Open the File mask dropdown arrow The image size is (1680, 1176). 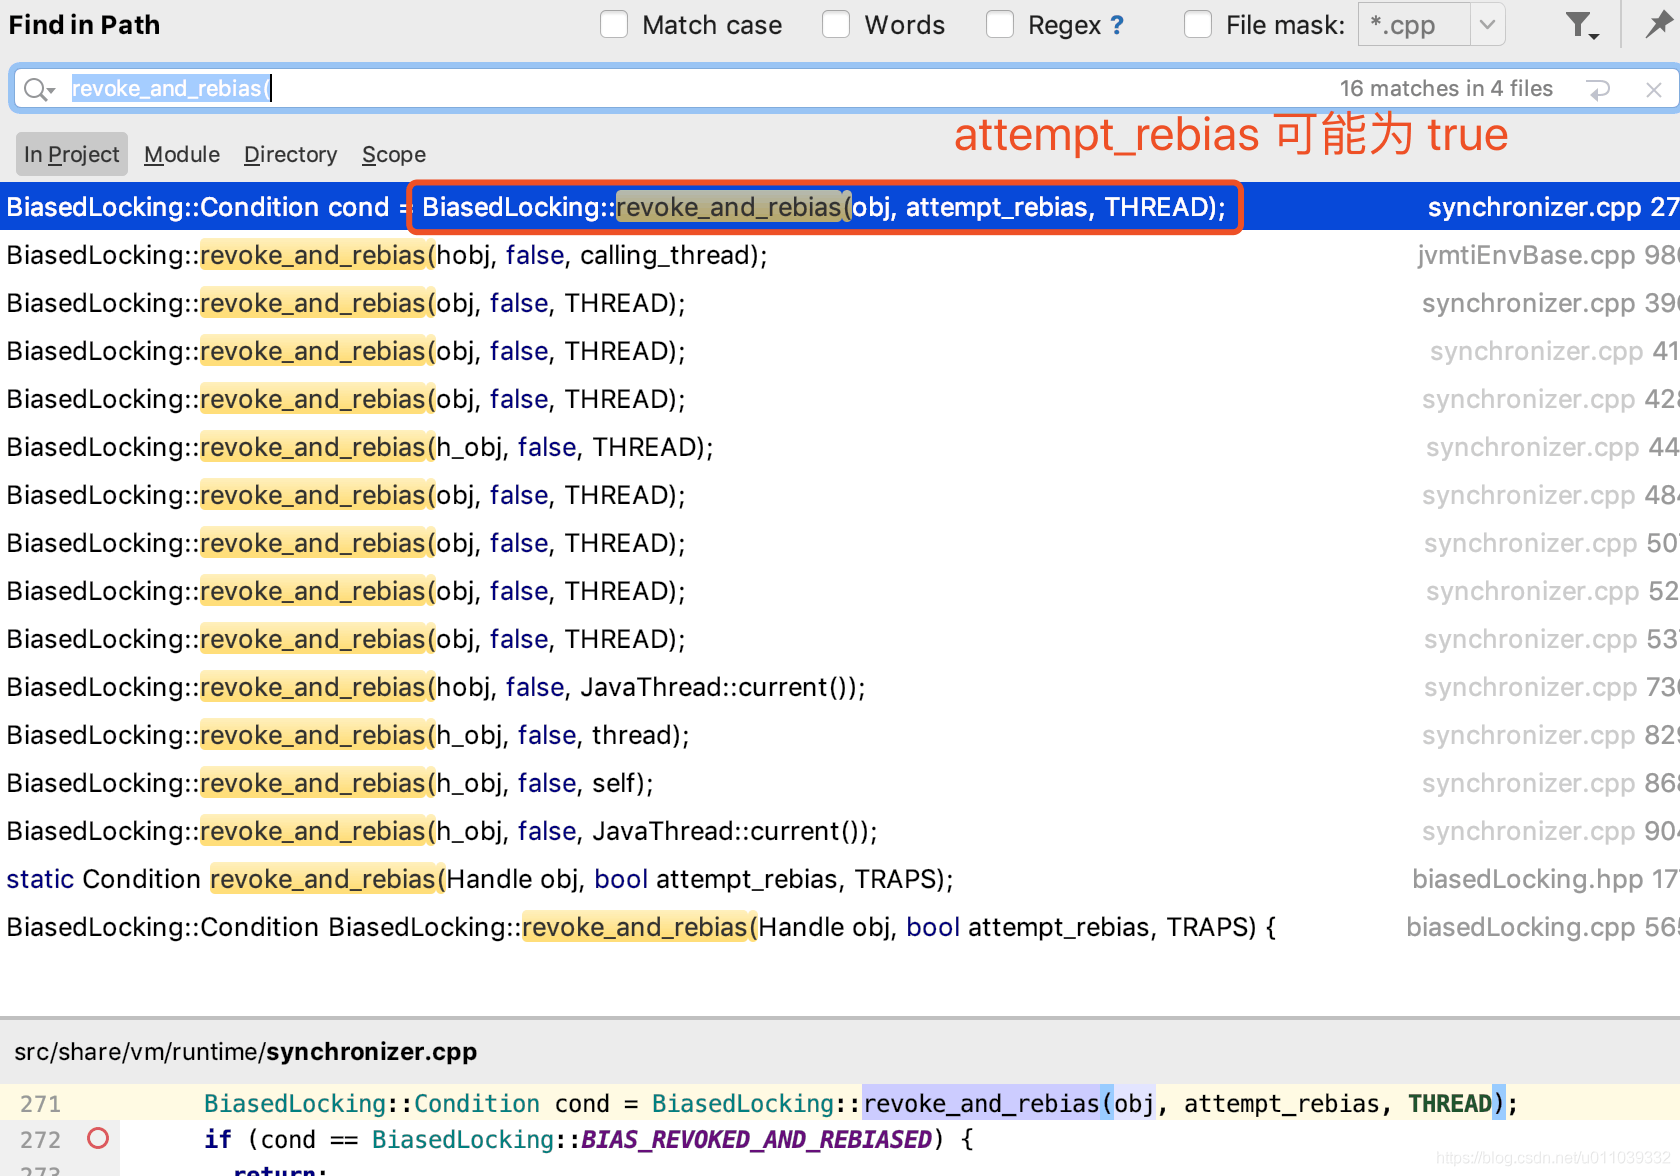[x=1487, y=25]
